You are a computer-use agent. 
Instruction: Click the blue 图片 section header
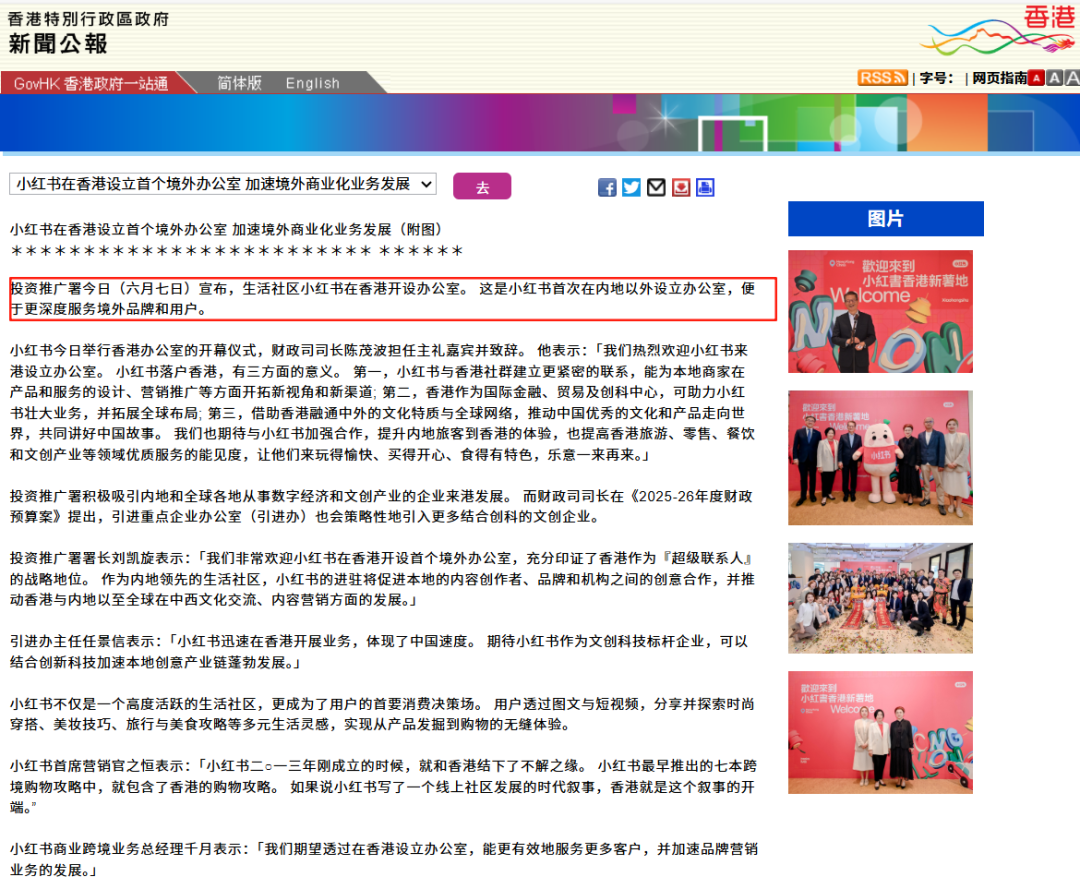(x=886, y=219)
